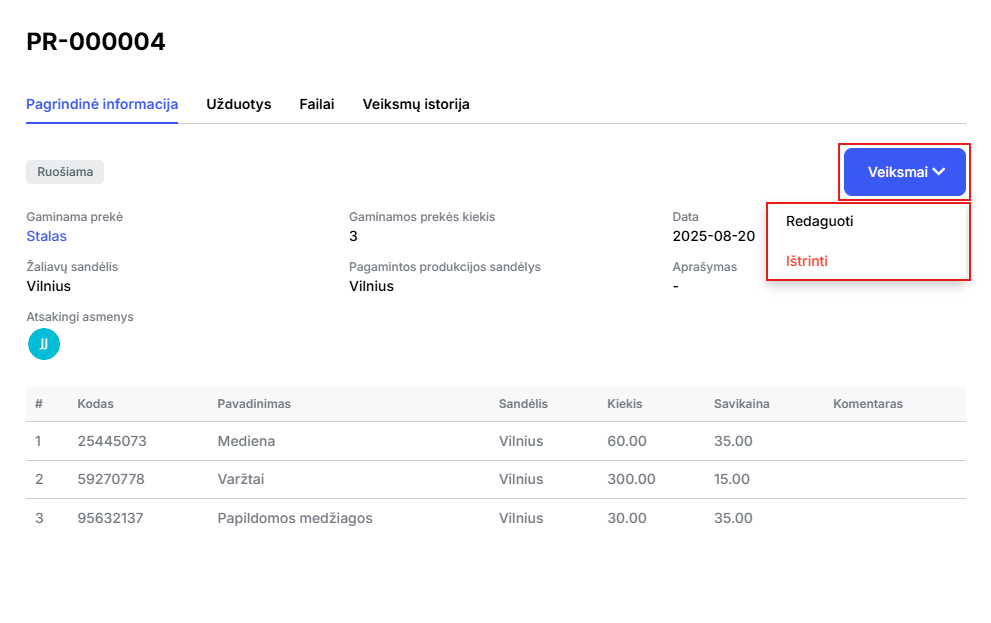This screenshot has height=623, width=991.
Task: Open the Stalas product link
Action: pyautogui.click(x=46, y=236)
